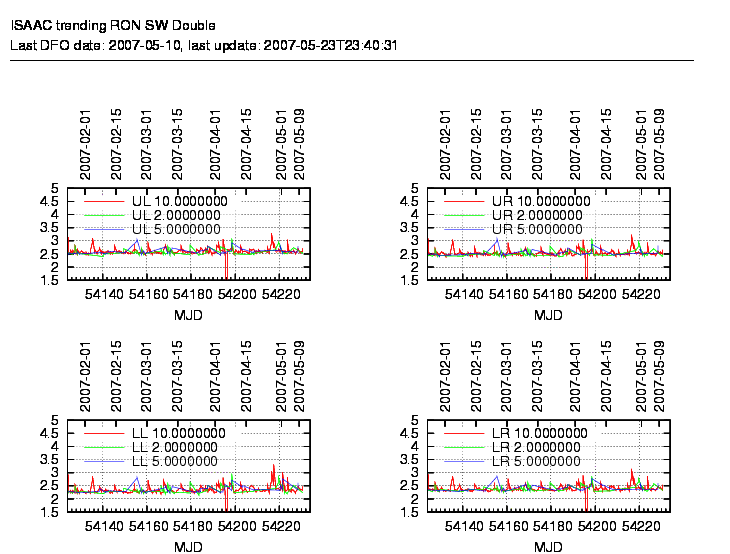Viewport: 730px width, 554px height.
Task: Click the "ISAAC trending RON SW Double" title
Action: tap(111, 25)
